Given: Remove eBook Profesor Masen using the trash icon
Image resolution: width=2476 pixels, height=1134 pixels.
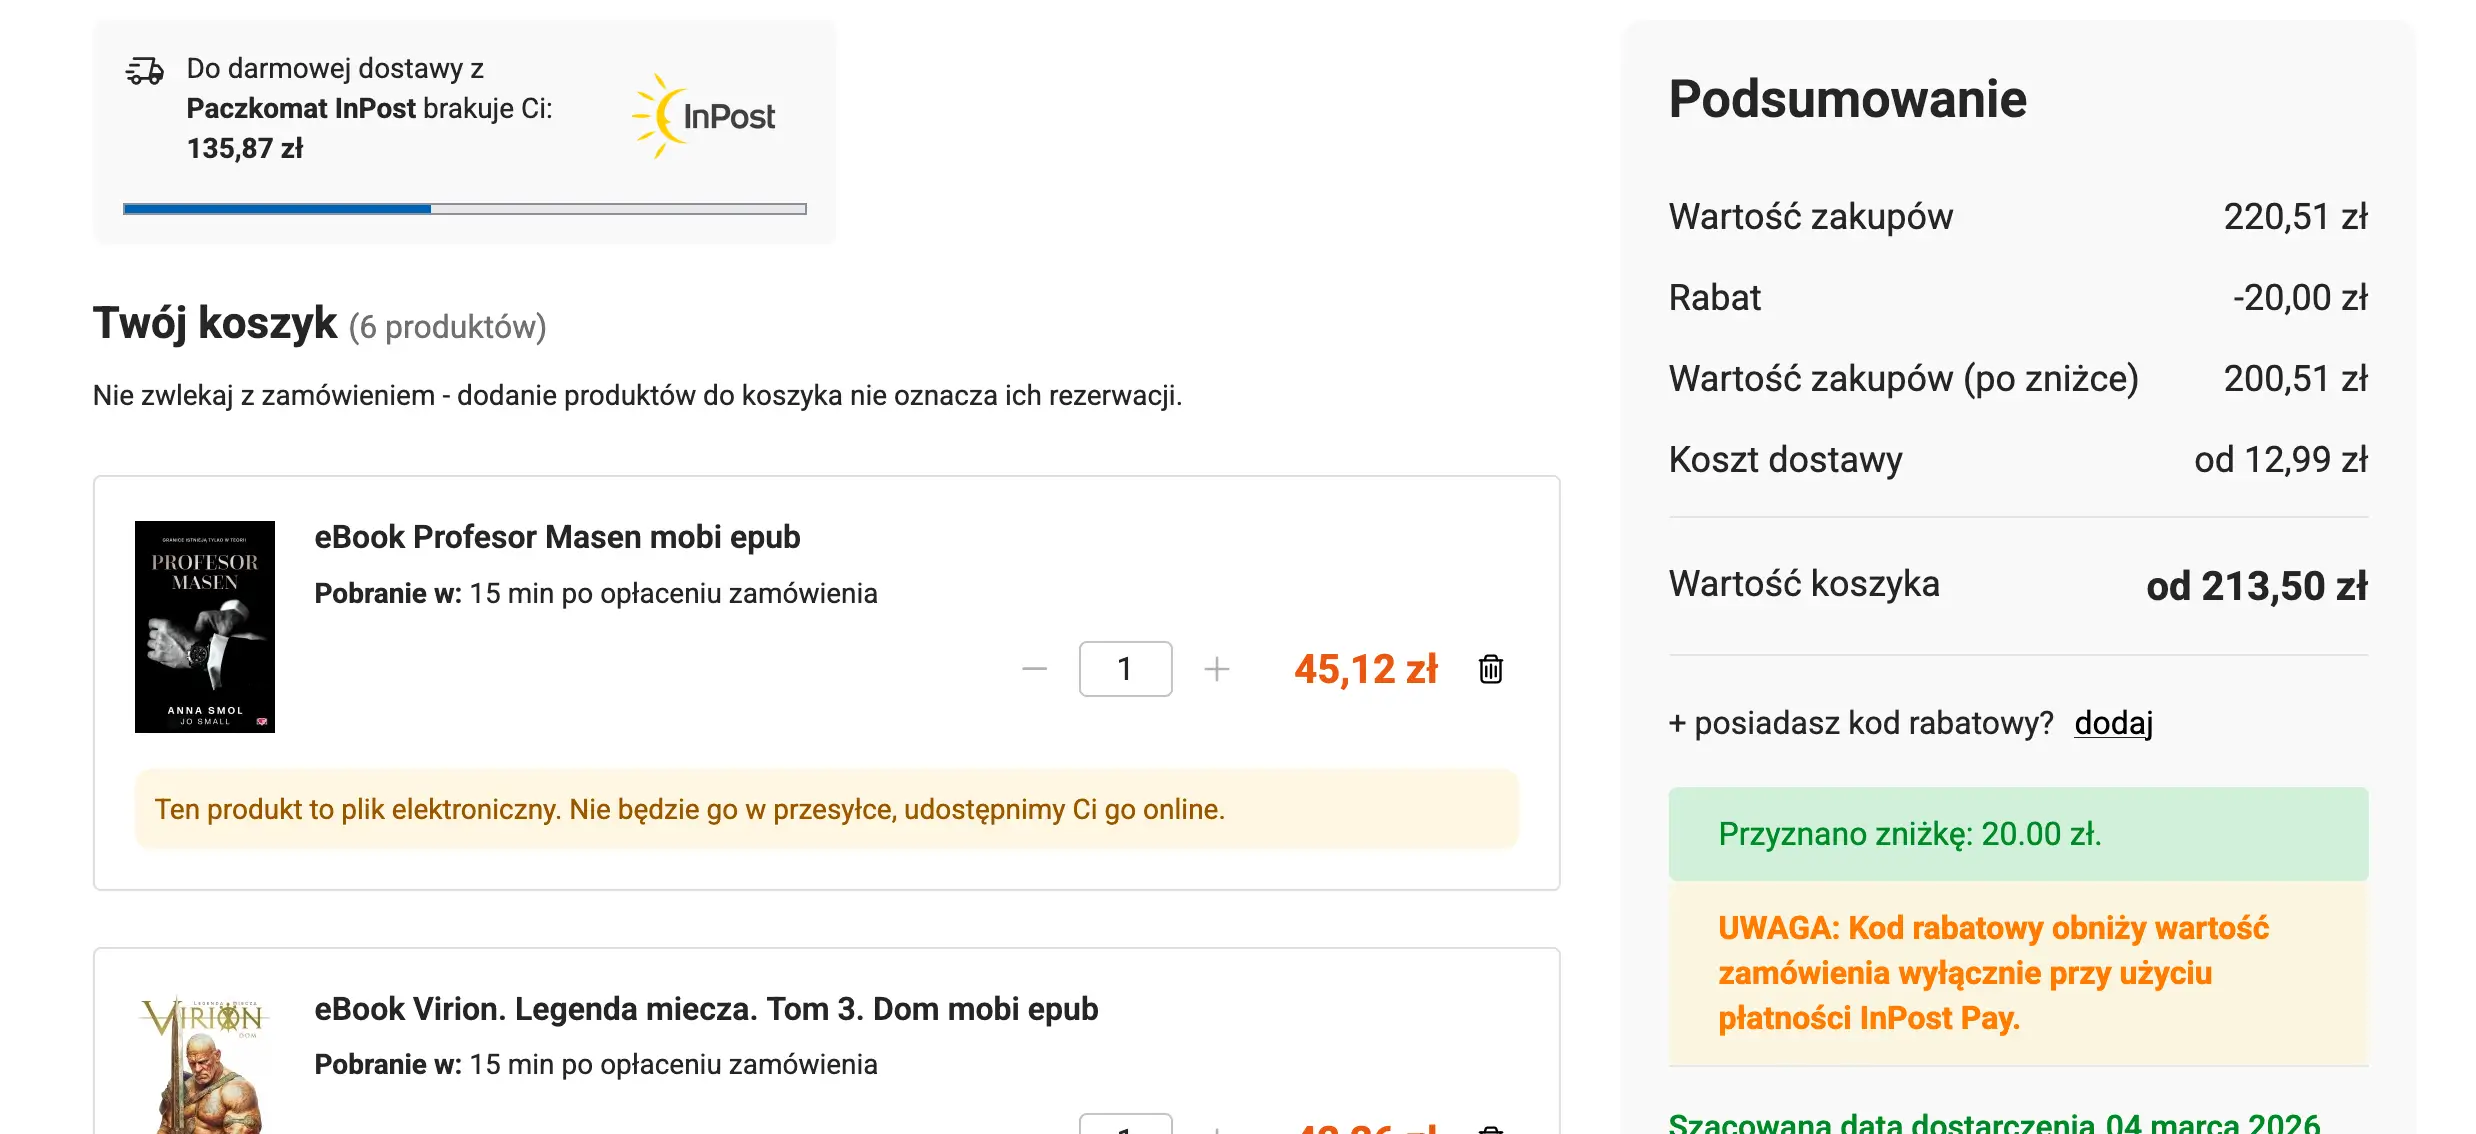Looking at the screenshot, I should 1489,669.
